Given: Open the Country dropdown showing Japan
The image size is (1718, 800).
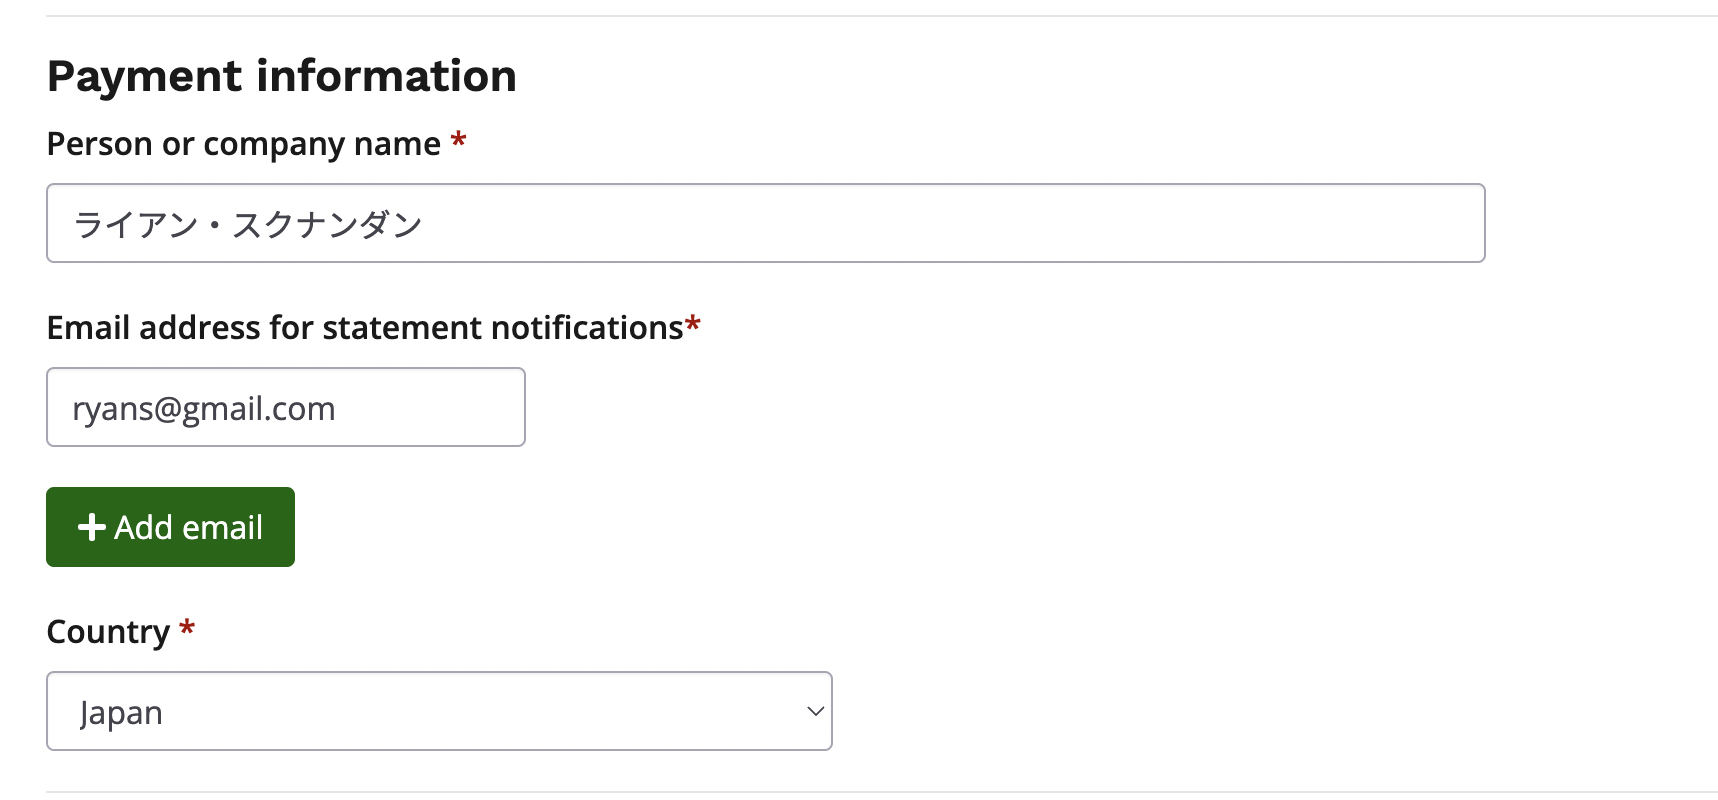Looking at the screenshot, I should point(439,711).
